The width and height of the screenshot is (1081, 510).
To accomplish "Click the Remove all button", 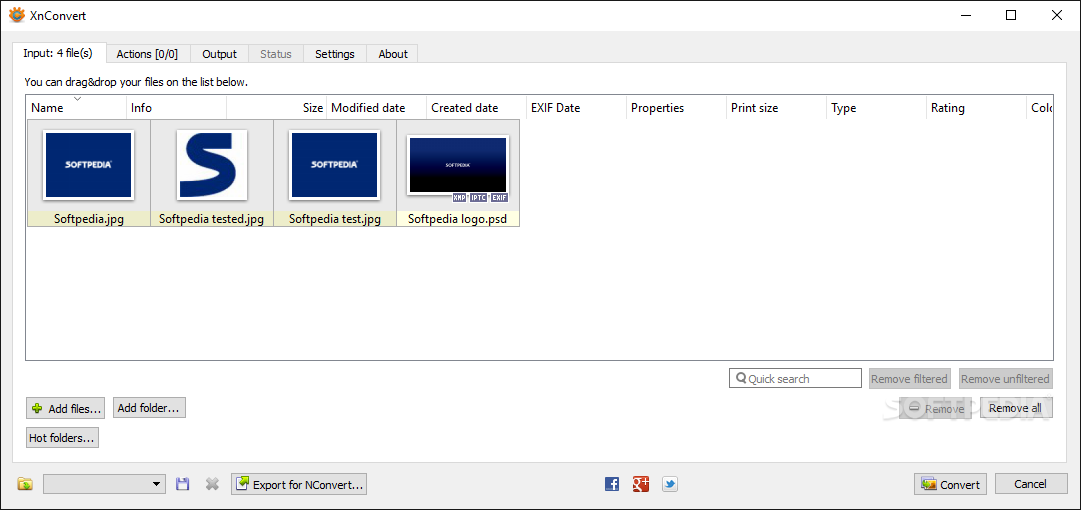I will (1016, 408).
